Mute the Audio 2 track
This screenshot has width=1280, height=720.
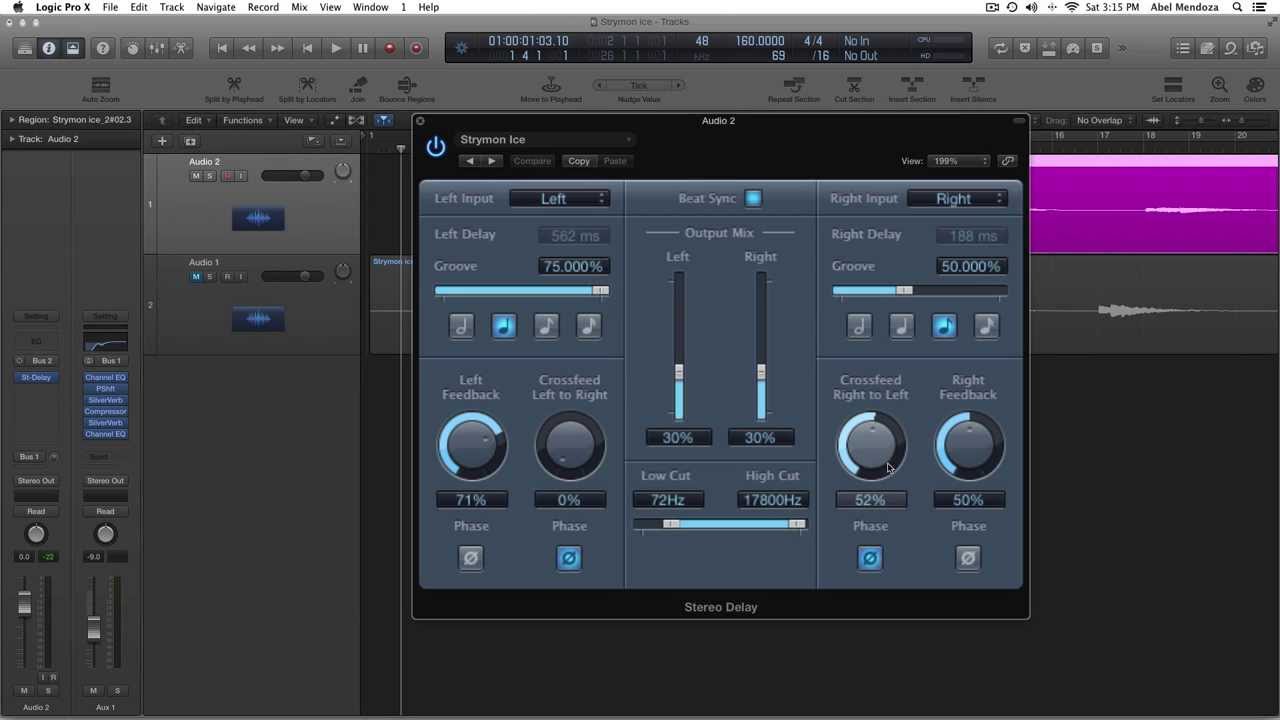(x=196, y=176)
